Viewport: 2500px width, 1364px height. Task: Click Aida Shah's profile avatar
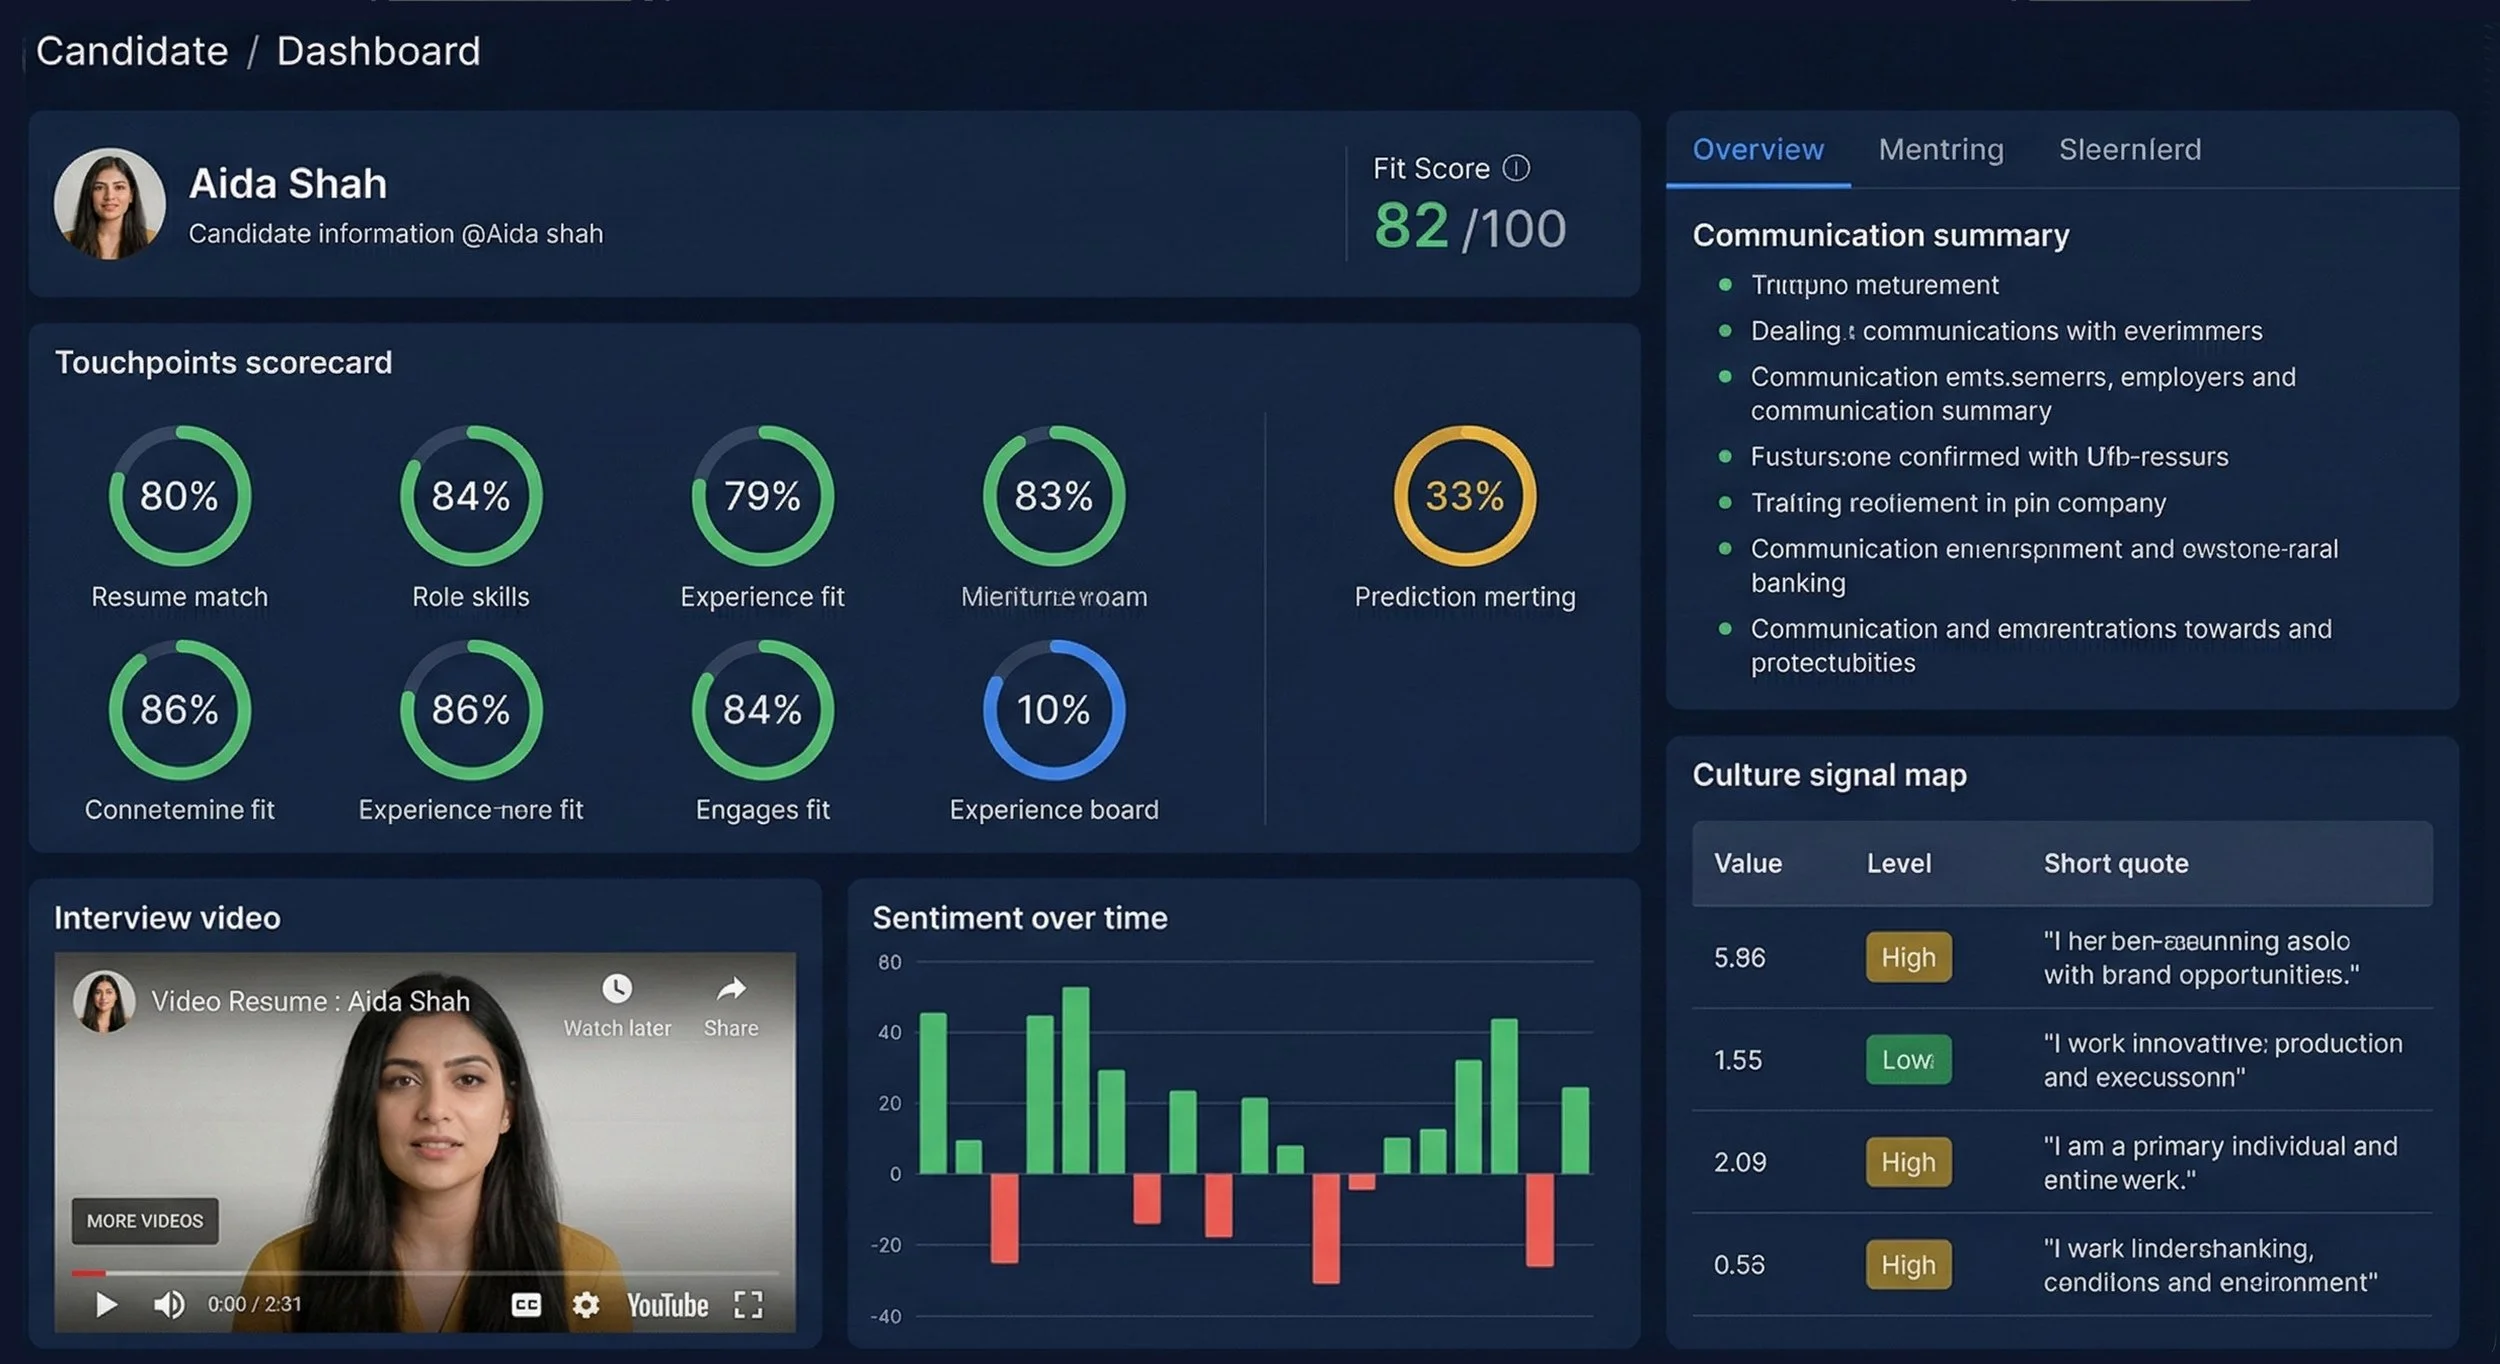[110, 202]
